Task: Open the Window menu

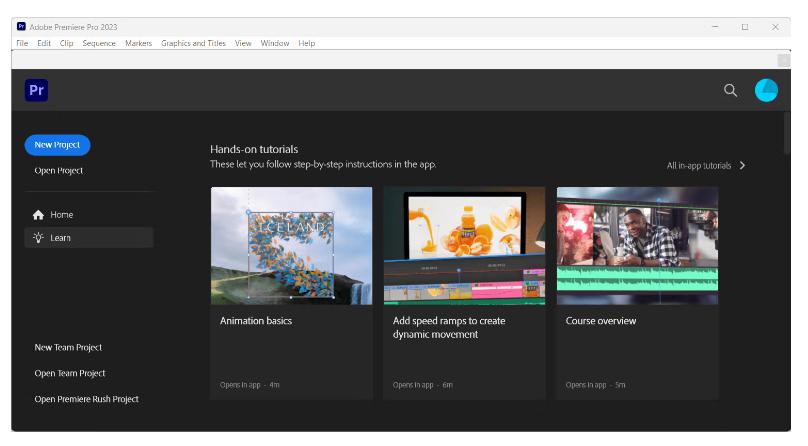Action: point(274,43)
